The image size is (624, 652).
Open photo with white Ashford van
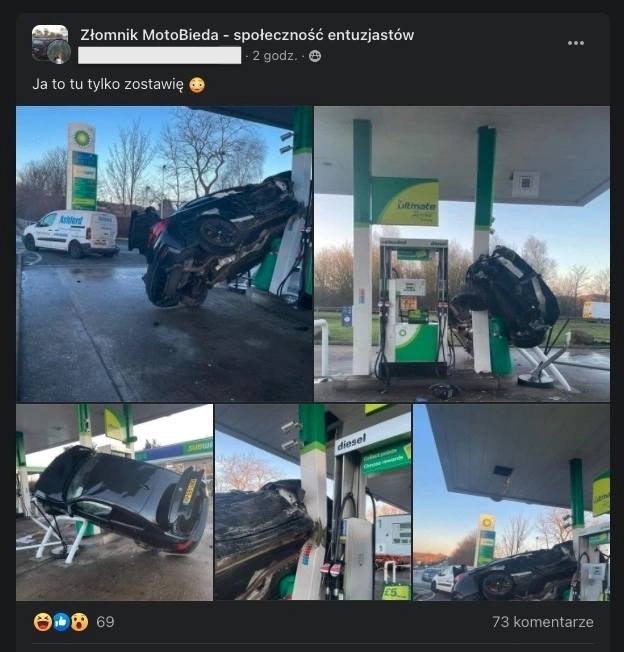tap(164, 254)
